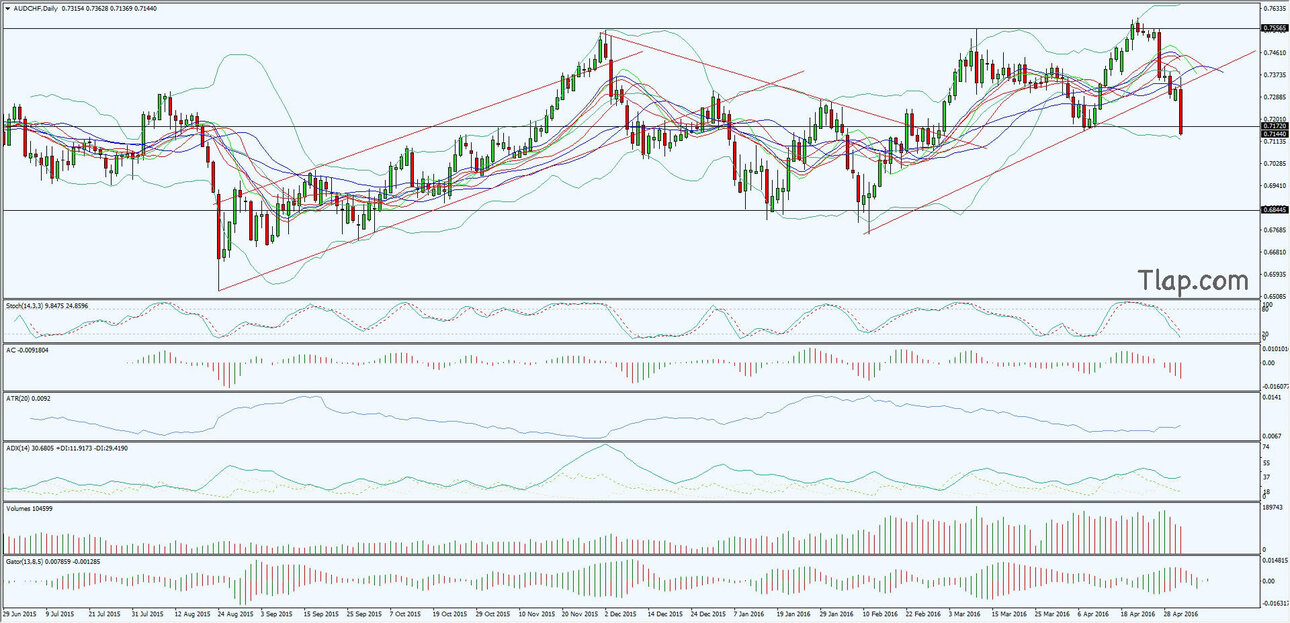Viewport: 1290px width, 623px height.
Task: Click the 189743 volume scale label
Action: [1272, 508]
